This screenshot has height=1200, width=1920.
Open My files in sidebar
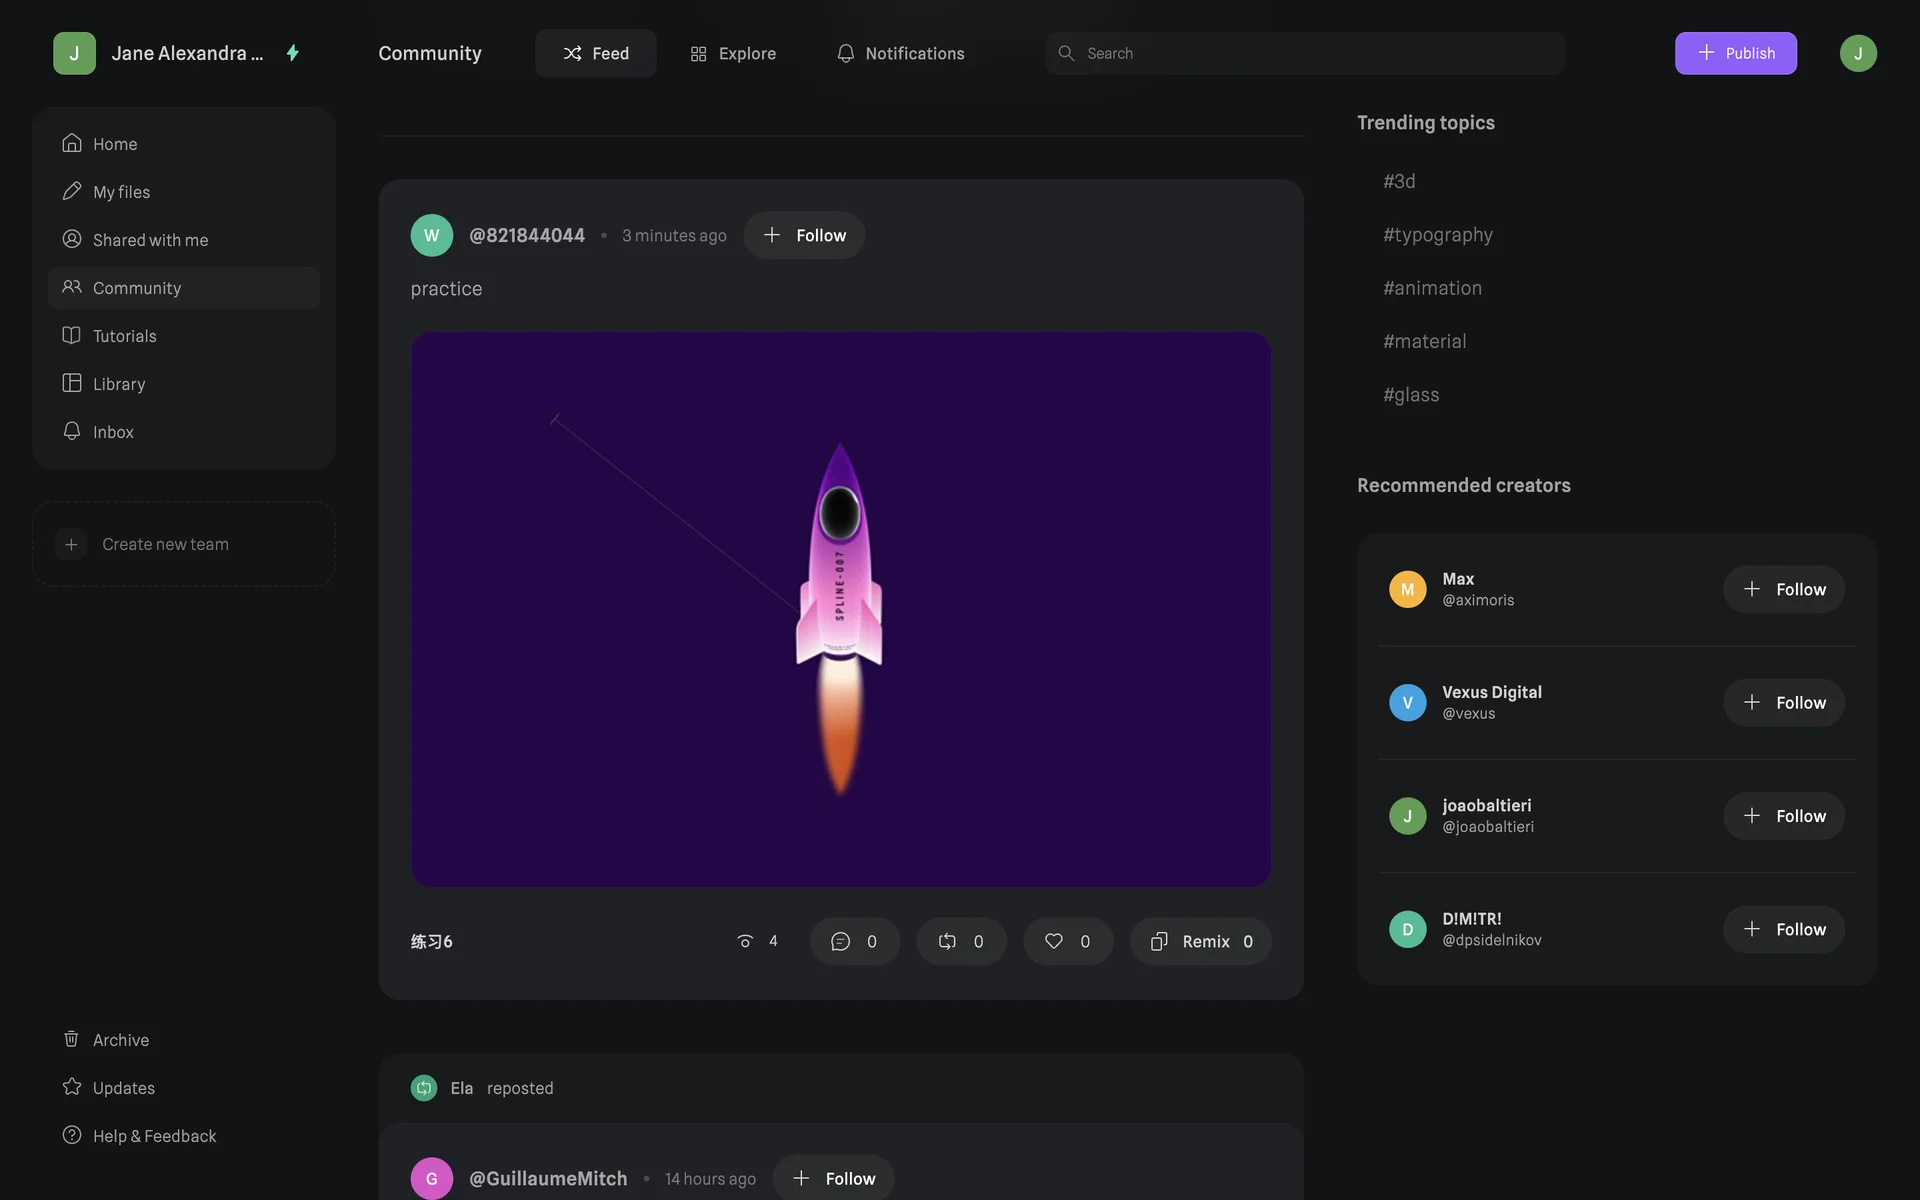121,192
